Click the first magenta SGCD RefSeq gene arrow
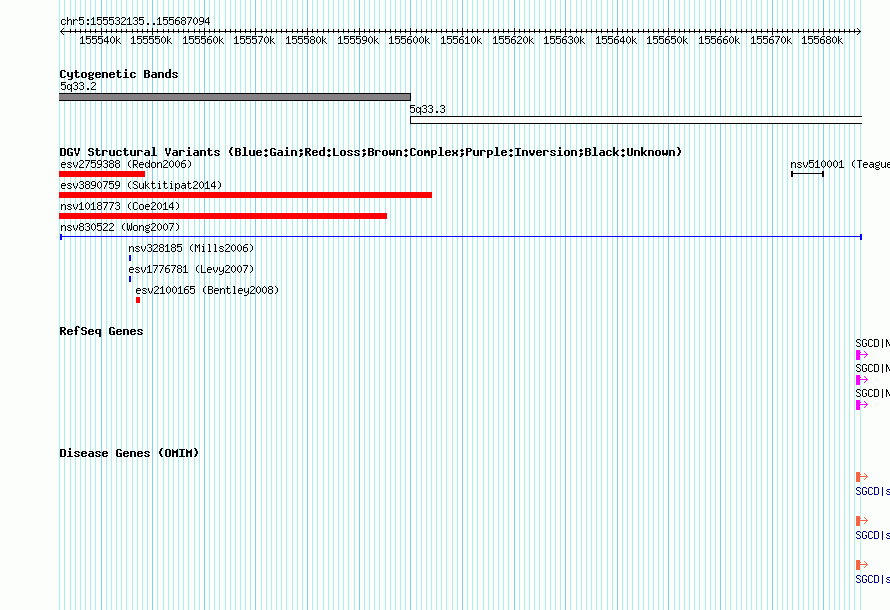This screenshot has height=610, width=890. coord(862,355)
